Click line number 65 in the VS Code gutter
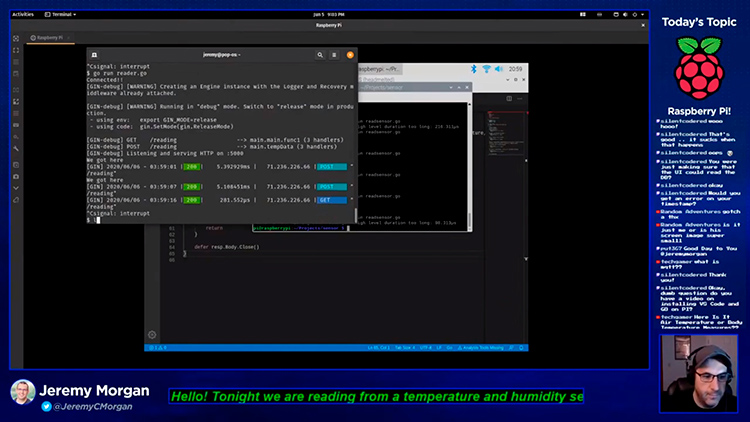Screen dimensions: 750x422 (172, 254)
